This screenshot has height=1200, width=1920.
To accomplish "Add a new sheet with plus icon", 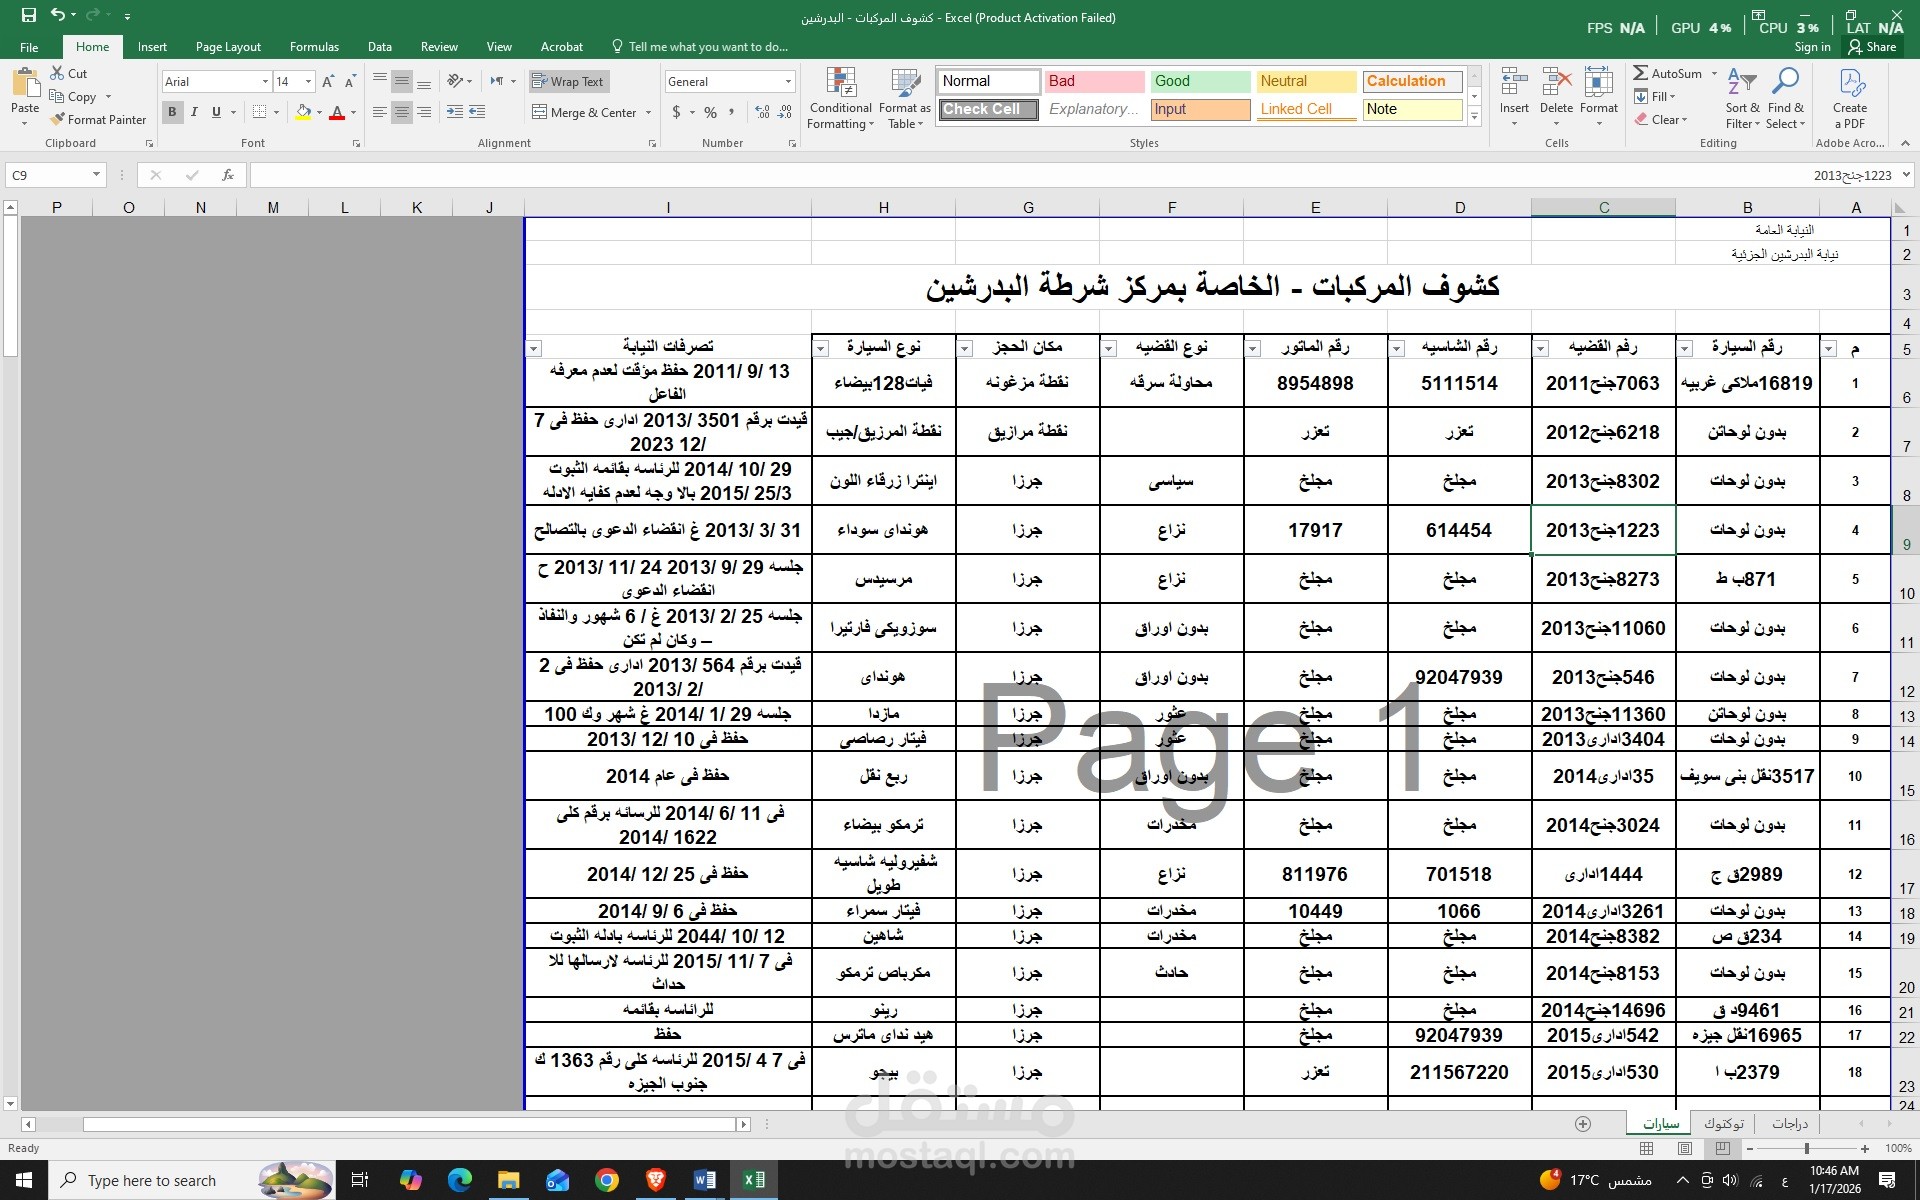I will 1583,1124.
